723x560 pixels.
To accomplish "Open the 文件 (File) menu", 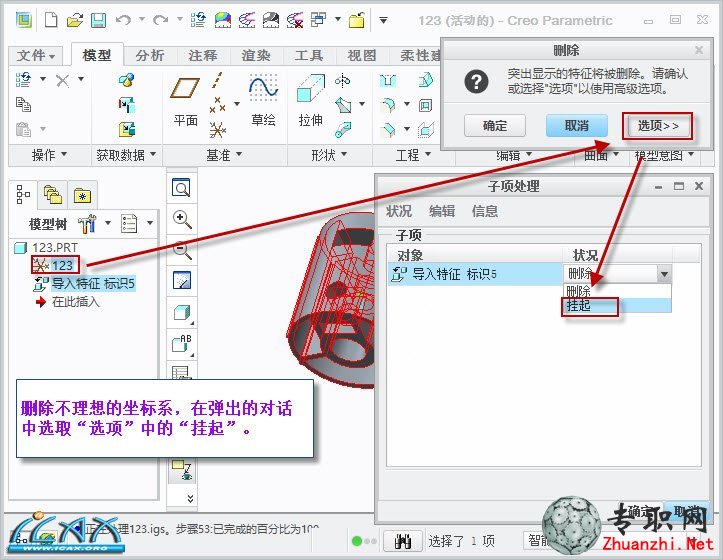I will [36, 56].
